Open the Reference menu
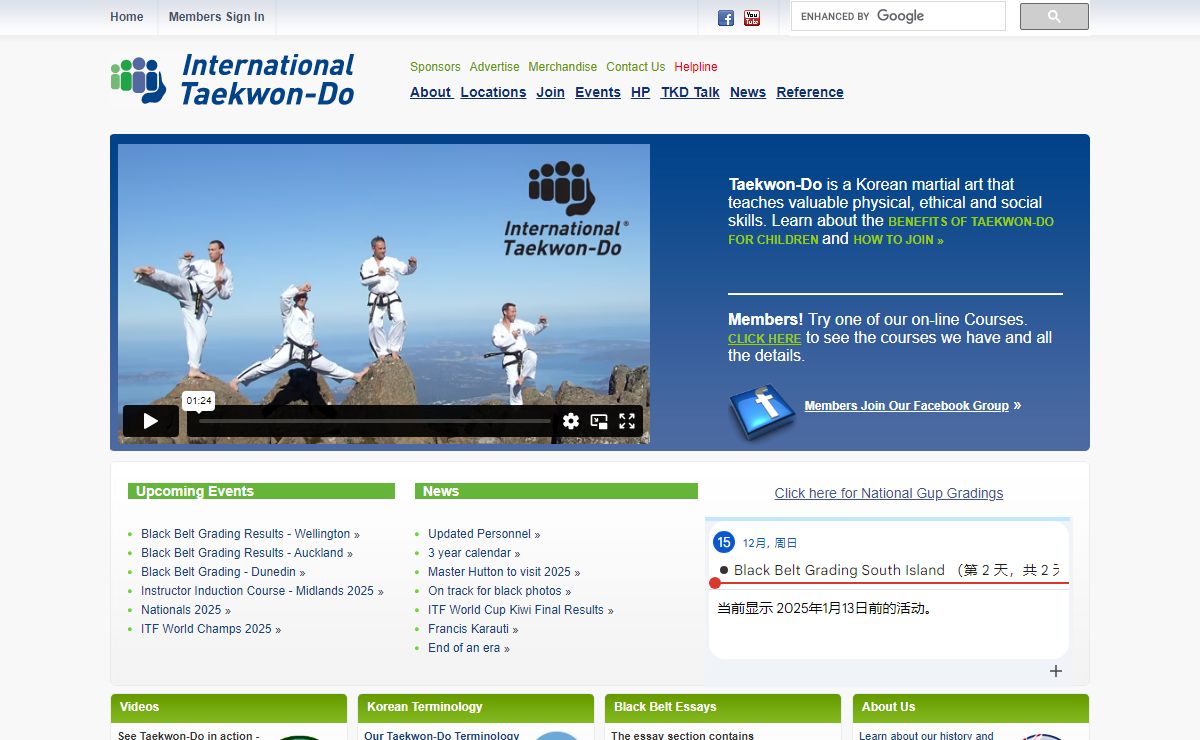This screenshot has width=1200, height=740. coord(810,92)
